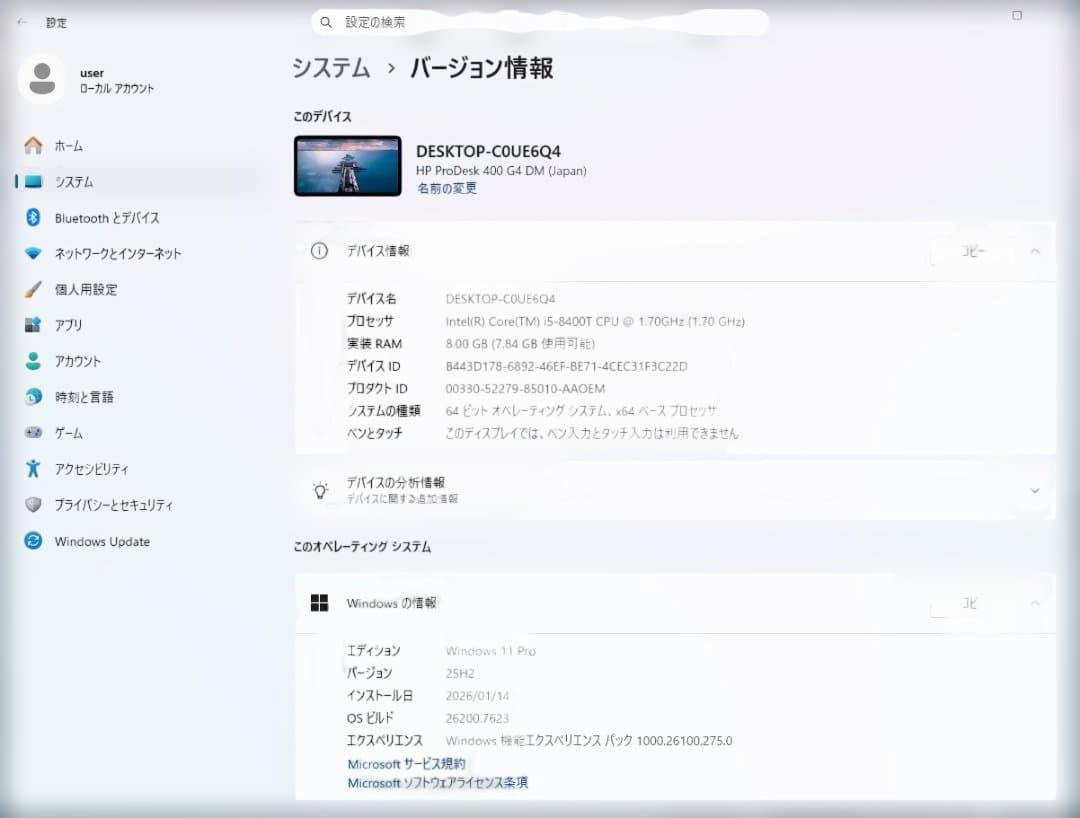Expand the デバイスの分析情報 section
This screenshot has height=818, width=1080.
click(x=1035, y=490)
